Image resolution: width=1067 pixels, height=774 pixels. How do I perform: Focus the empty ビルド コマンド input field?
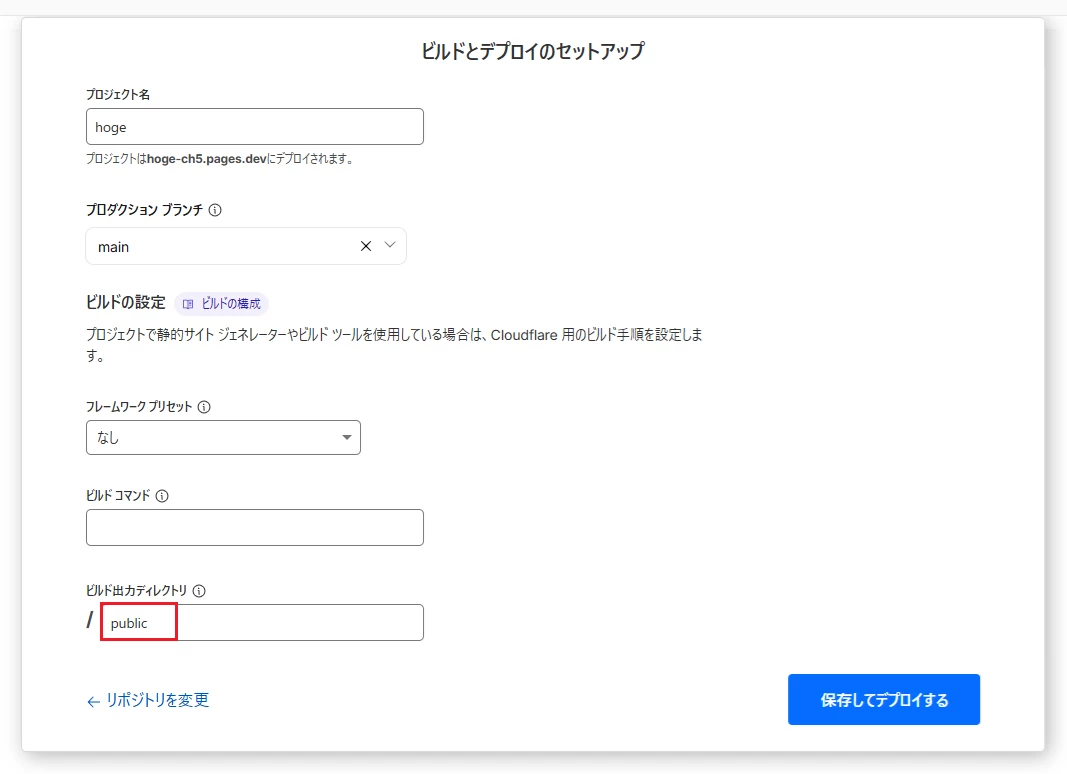pos(255,528)
